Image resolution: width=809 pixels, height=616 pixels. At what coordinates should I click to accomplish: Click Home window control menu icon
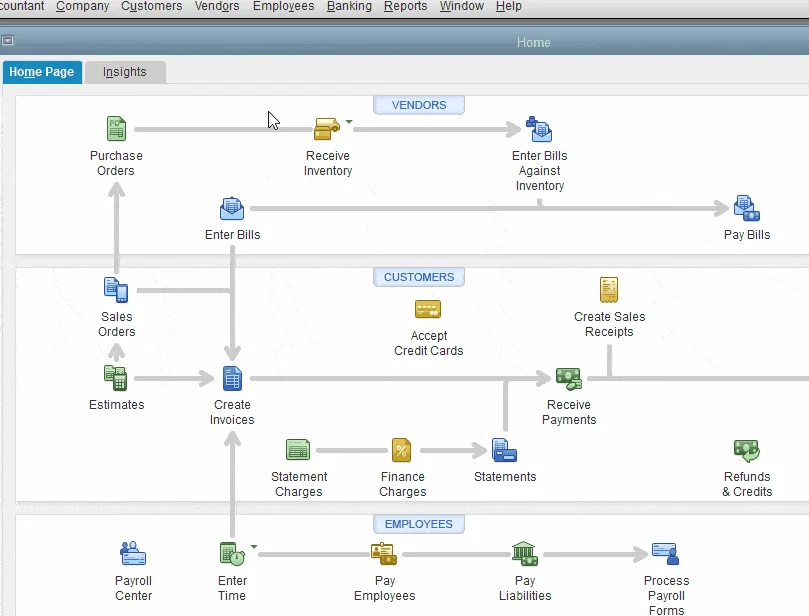(x=7, y=40)
